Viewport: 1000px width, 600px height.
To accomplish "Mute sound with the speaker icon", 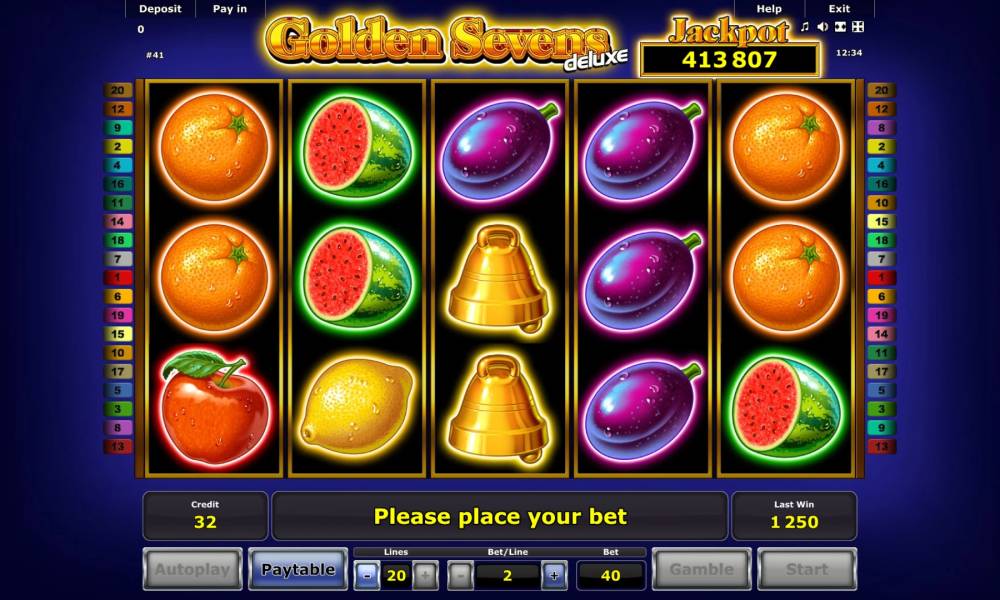I will (823, 26).
